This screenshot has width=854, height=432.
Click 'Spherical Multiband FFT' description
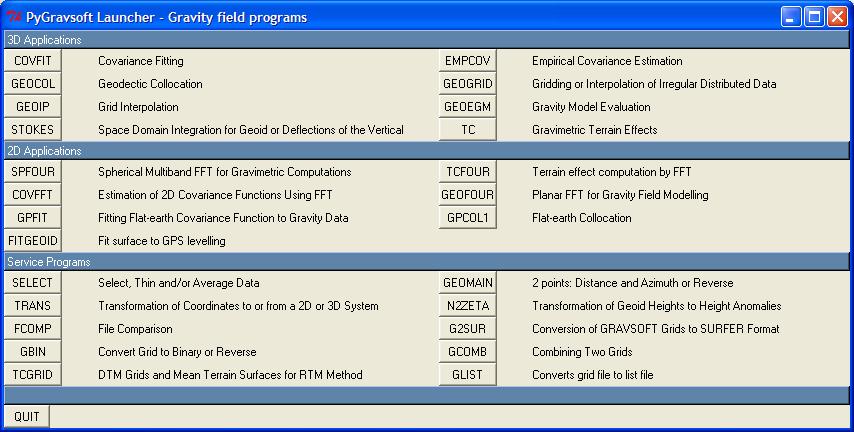tap(225, 172)
